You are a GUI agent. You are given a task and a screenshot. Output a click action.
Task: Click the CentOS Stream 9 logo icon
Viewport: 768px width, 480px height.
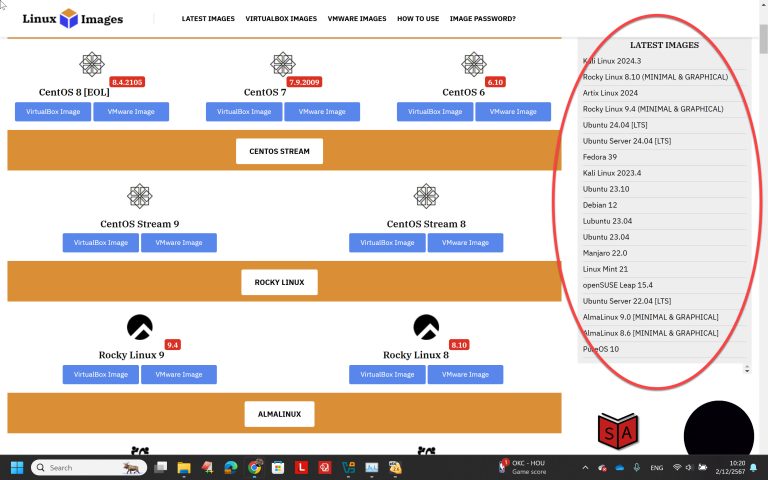point(140,196)
